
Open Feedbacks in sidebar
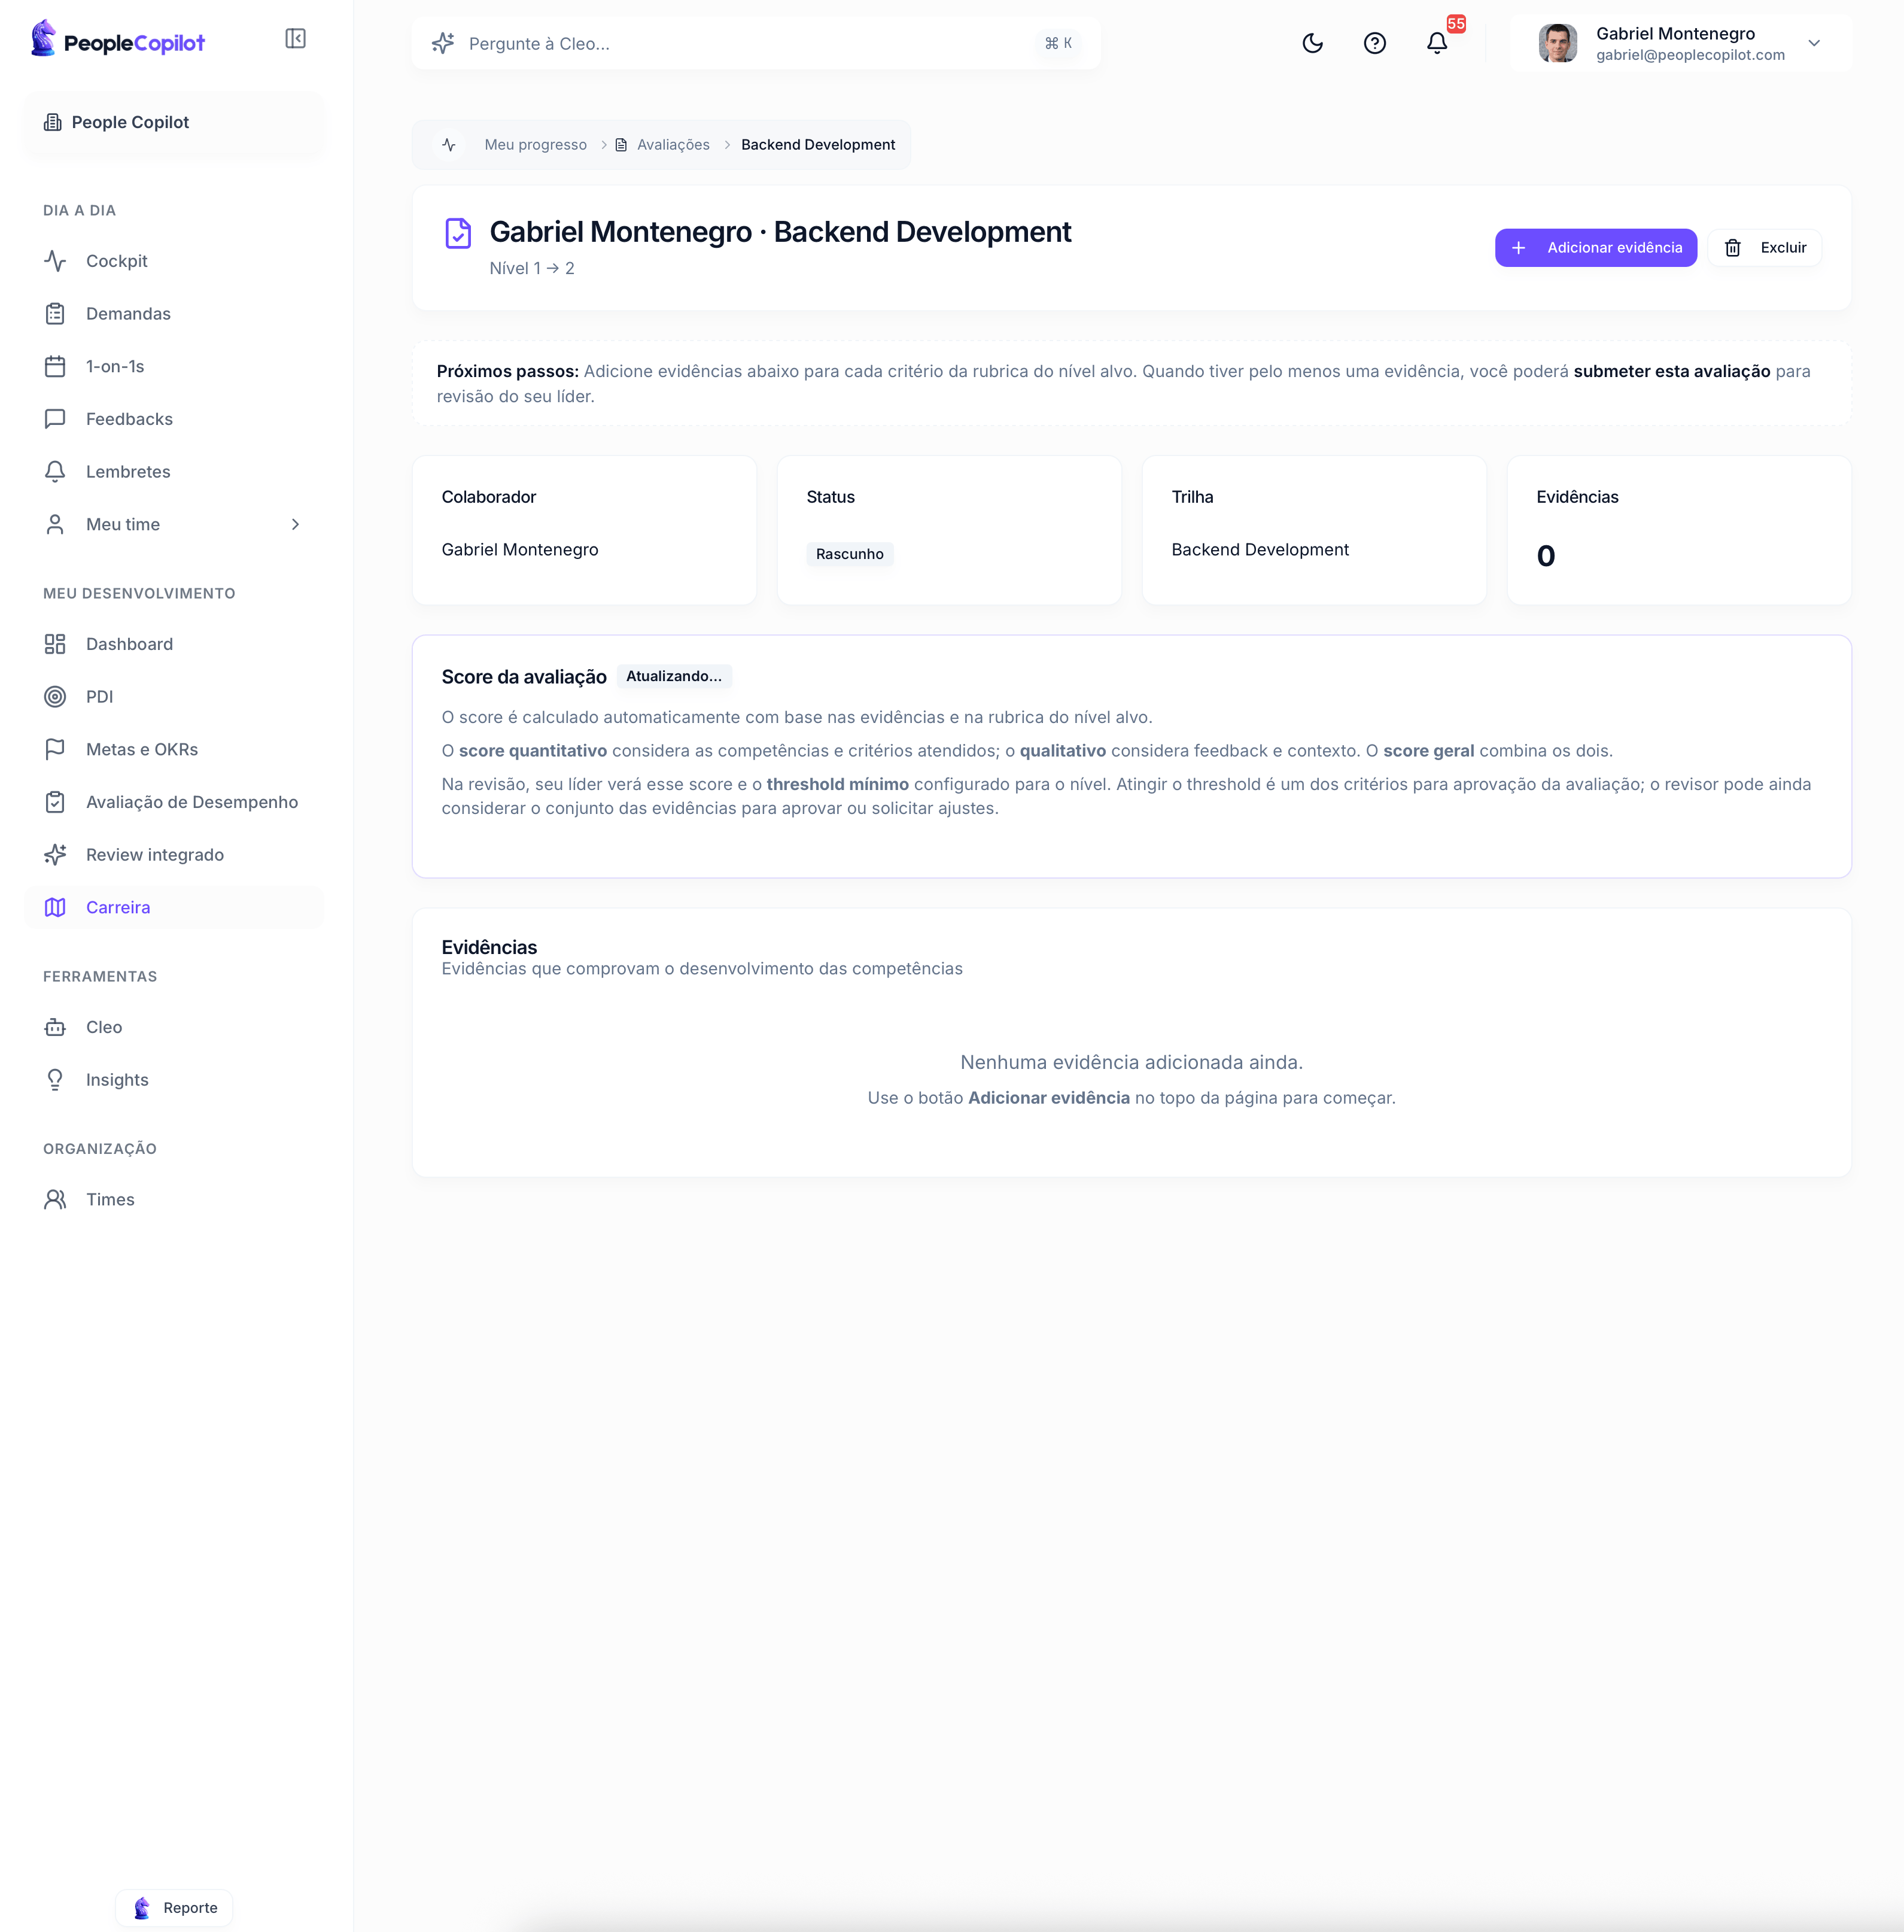[173, 419]
